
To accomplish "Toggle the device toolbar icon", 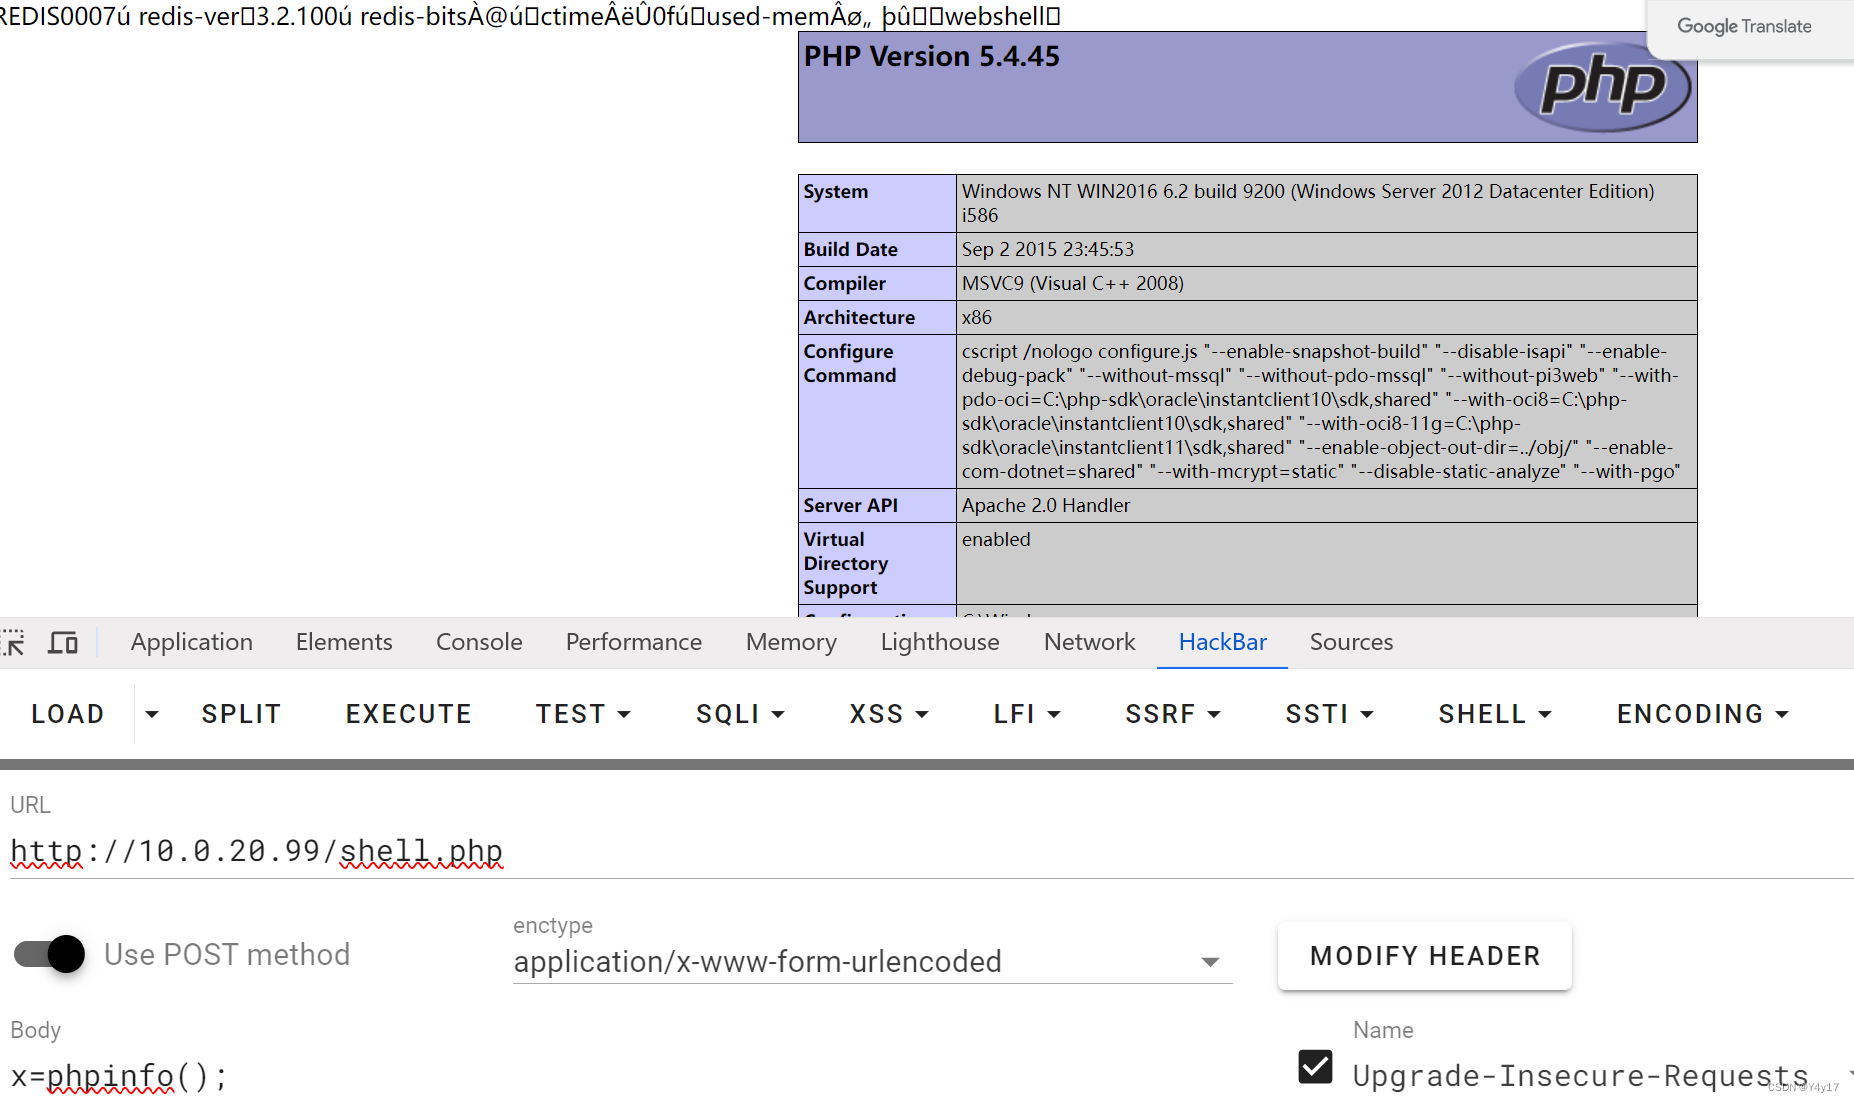I will pos(63,642).
